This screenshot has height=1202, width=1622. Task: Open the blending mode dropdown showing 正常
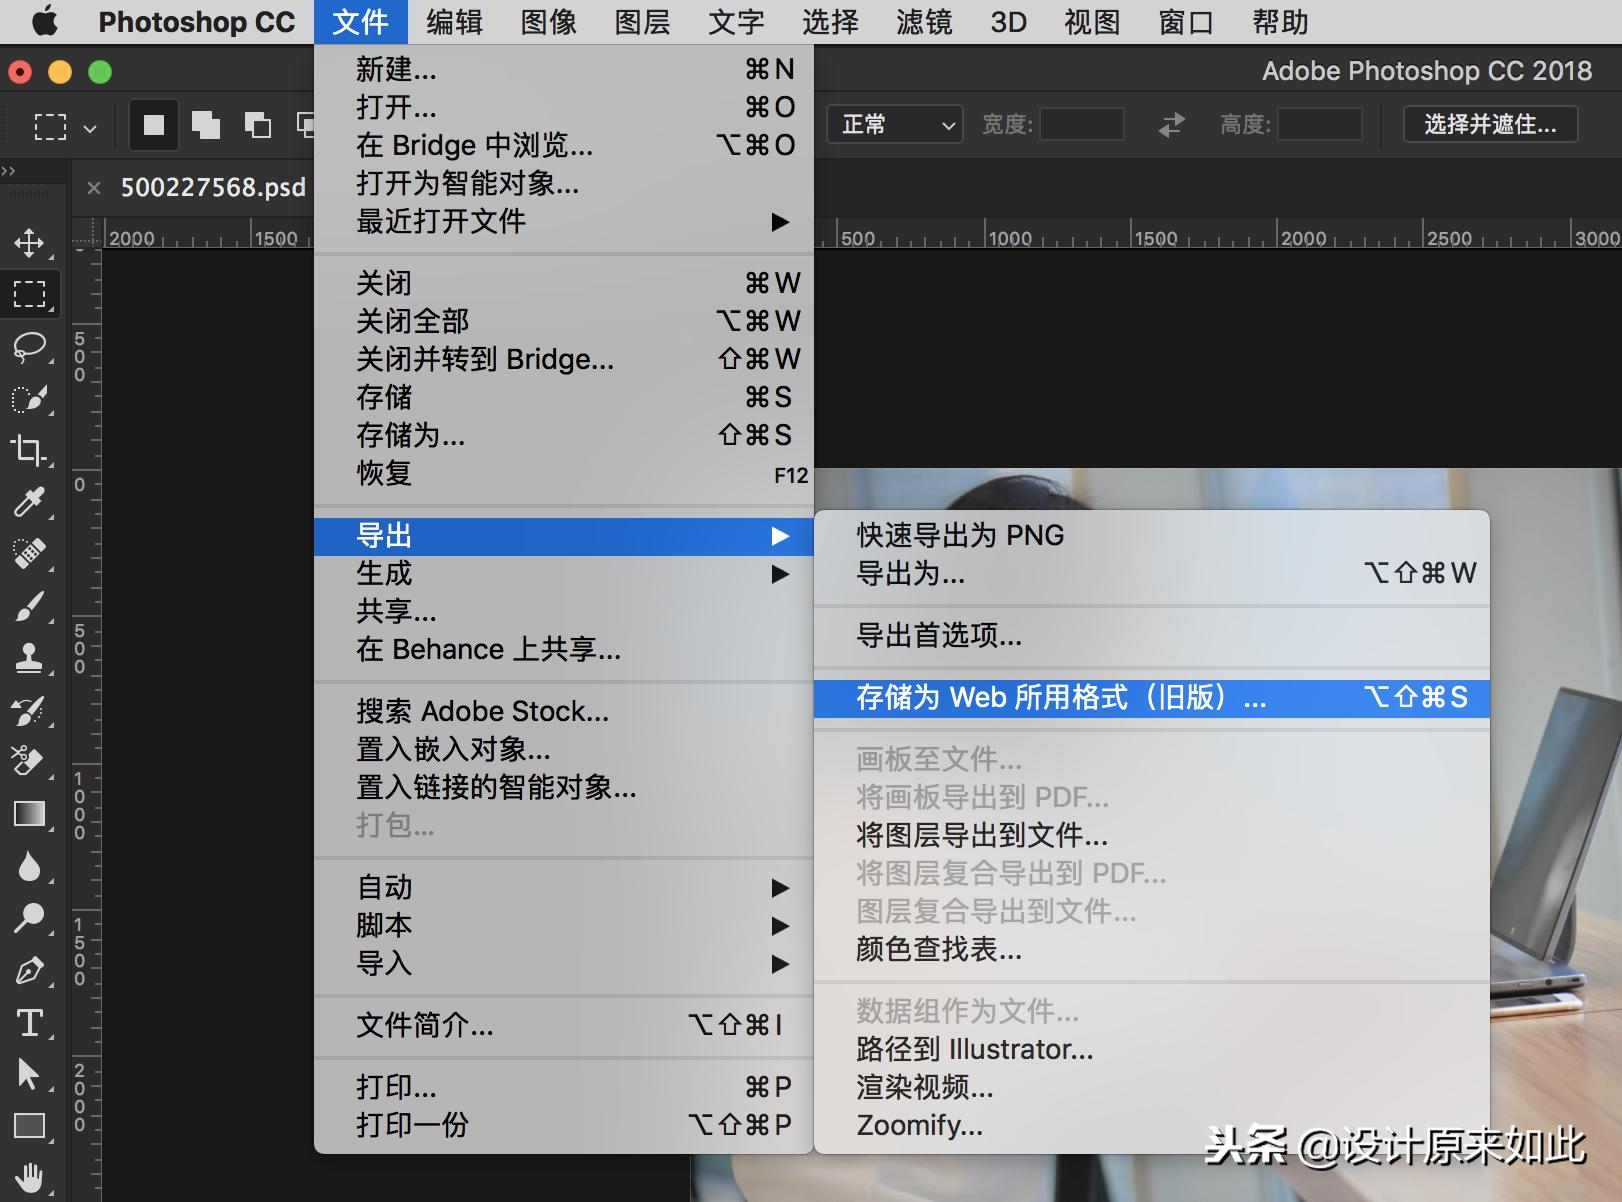point(893,124)
